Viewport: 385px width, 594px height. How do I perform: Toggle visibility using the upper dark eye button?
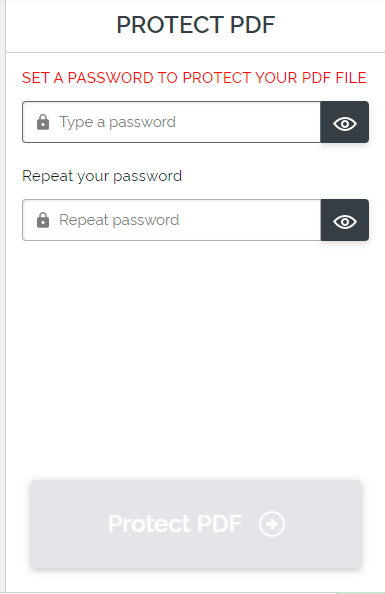[x=344, y=122]
